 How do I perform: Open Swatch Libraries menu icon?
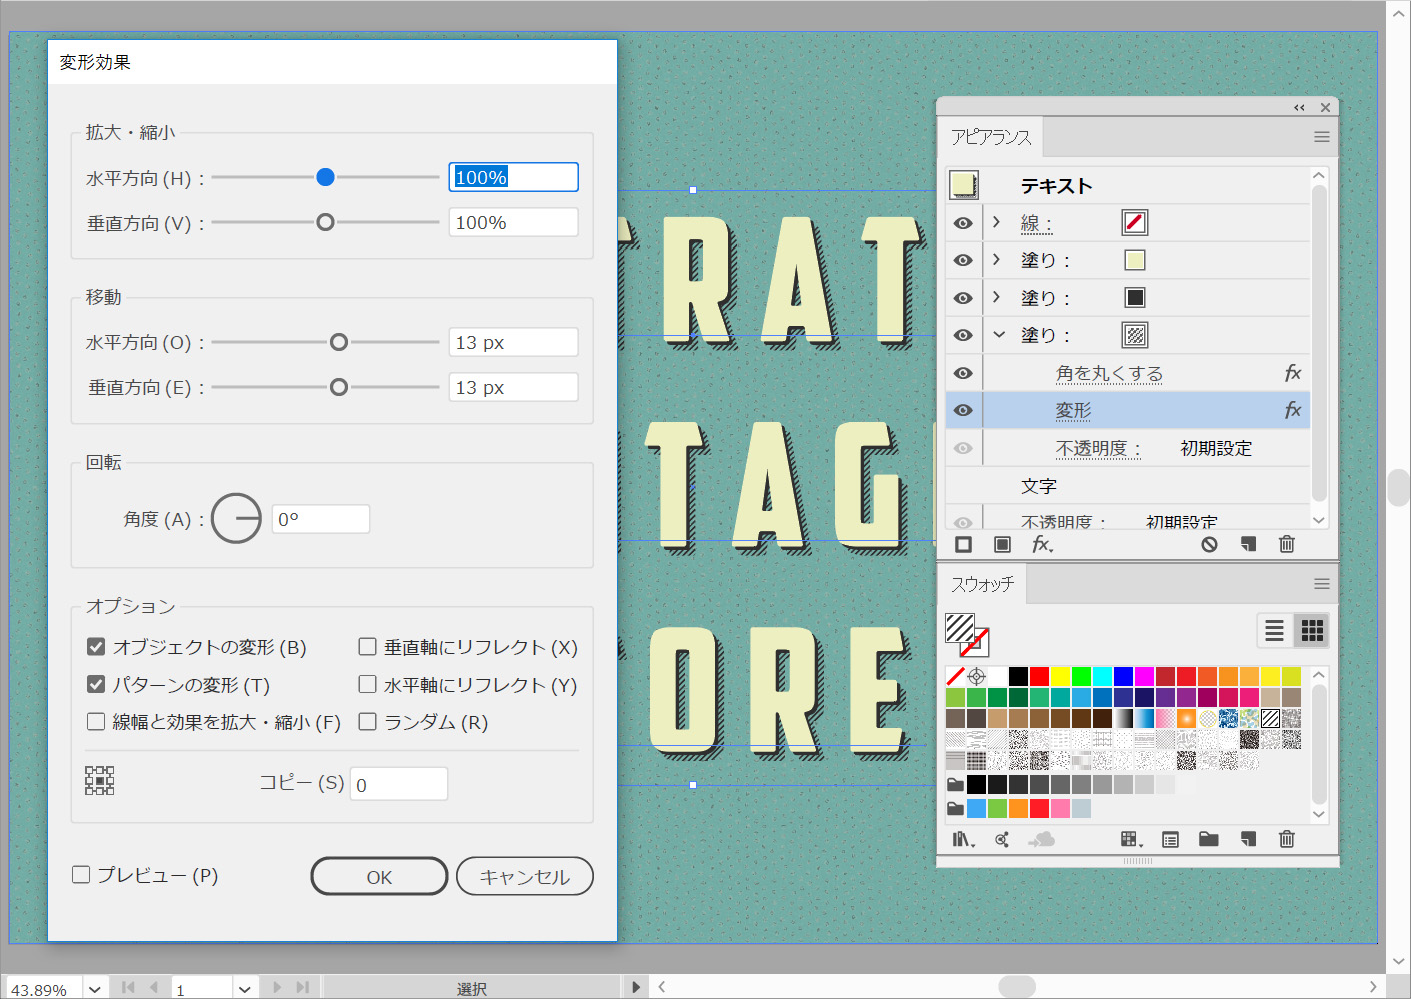pyautogui.click(x=962, y=839)
